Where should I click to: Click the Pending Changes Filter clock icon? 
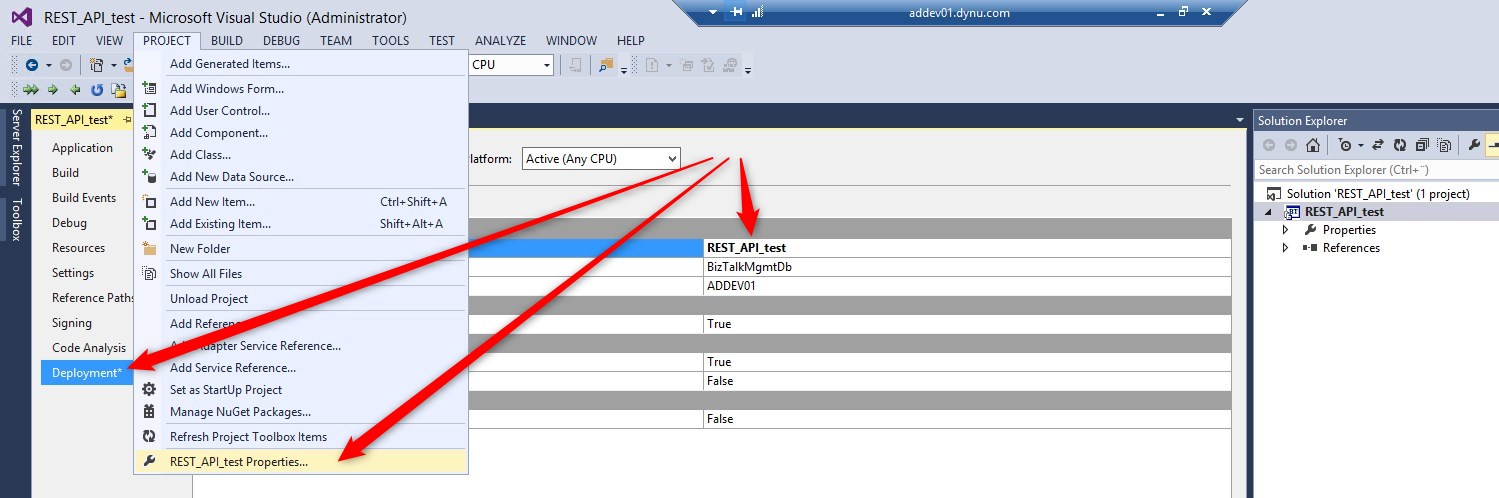pyautogui.click(x=1345, y=146)
